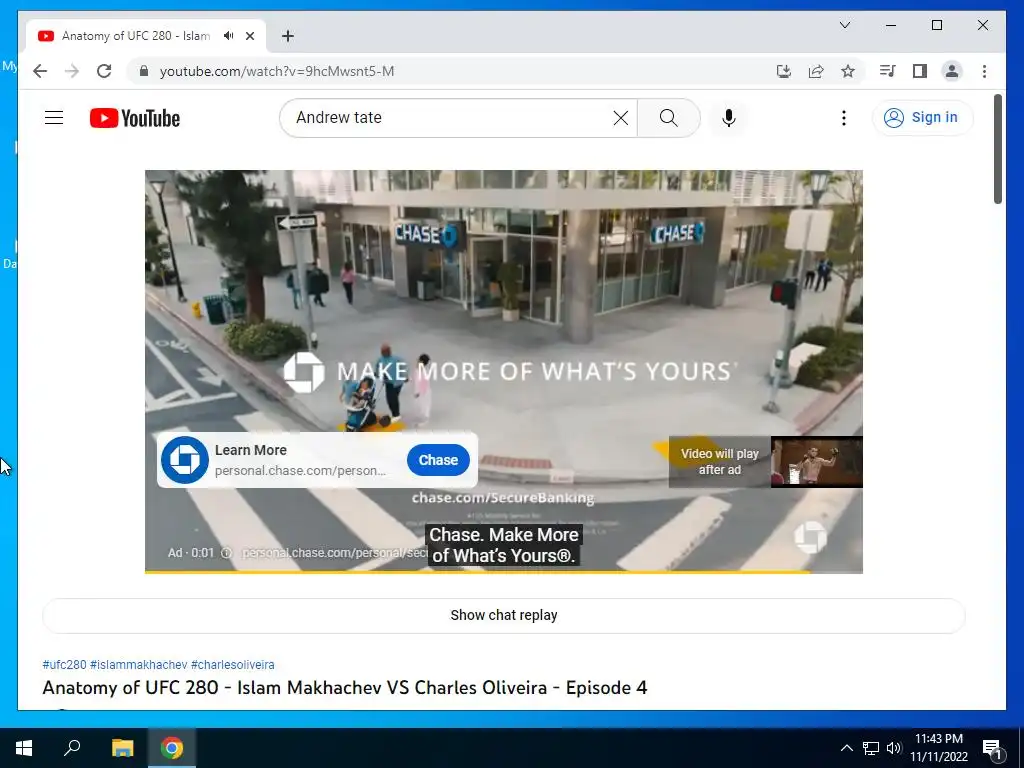Open the media control icon in Chrome toolbar
The image size is (1024, 768).
pos(887,71)
